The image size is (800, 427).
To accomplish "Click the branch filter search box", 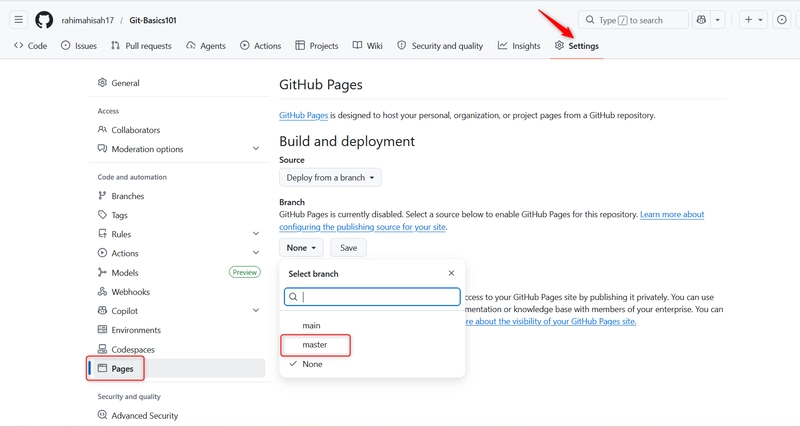I will (x=372, y=297).
